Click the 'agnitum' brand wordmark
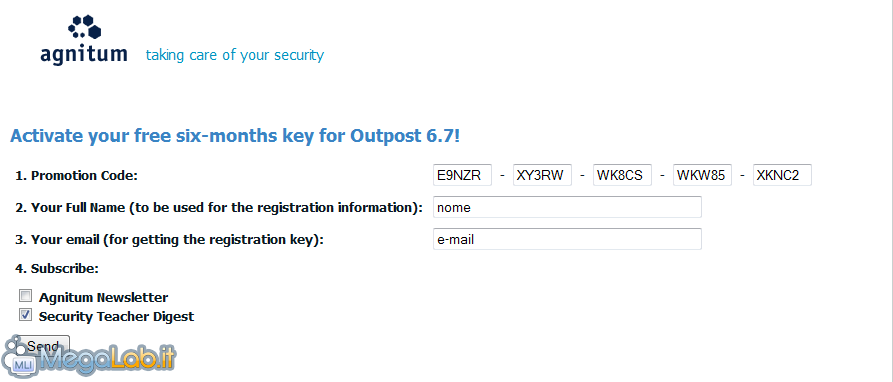 (x=84, y=55)
